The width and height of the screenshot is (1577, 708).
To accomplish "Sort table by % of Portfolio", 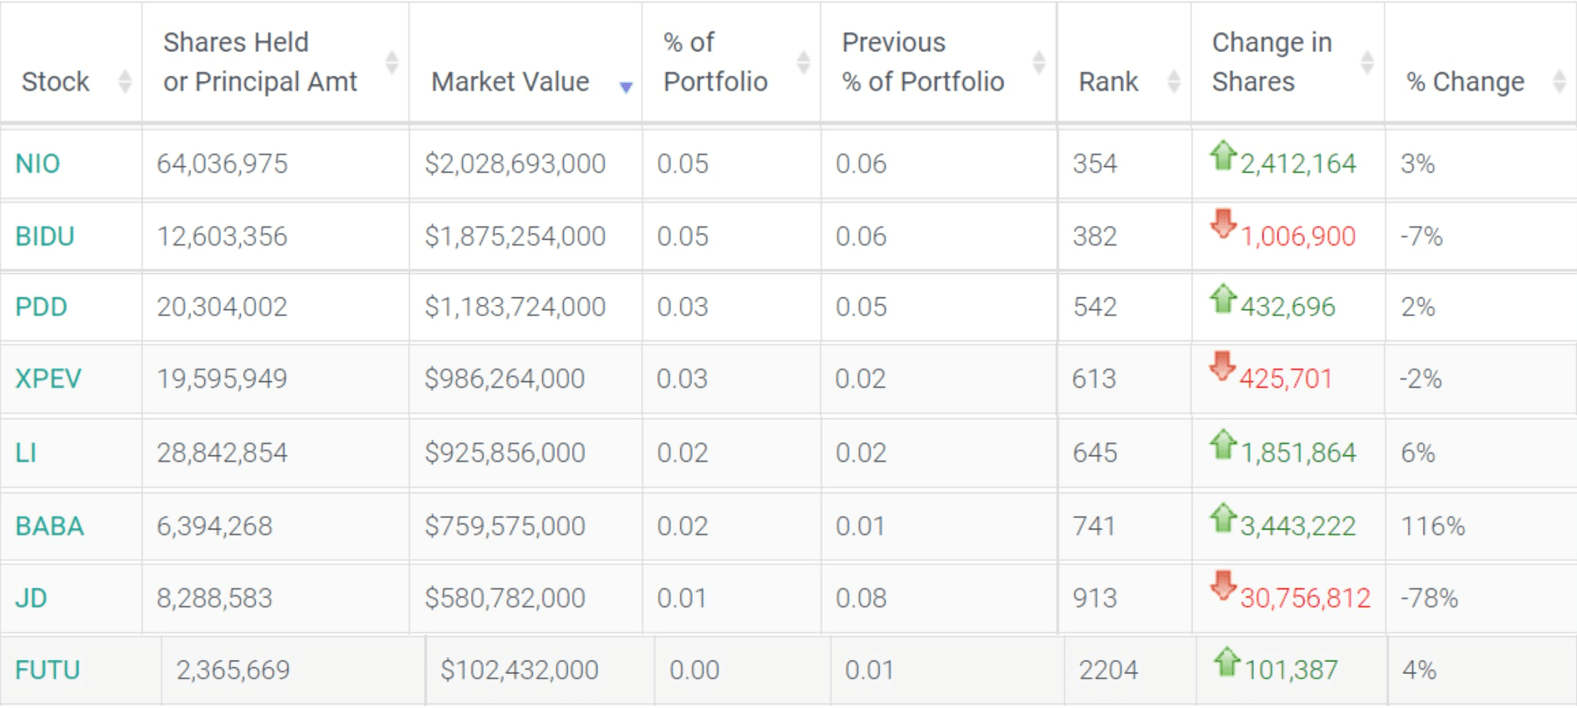I will [802, 62].
